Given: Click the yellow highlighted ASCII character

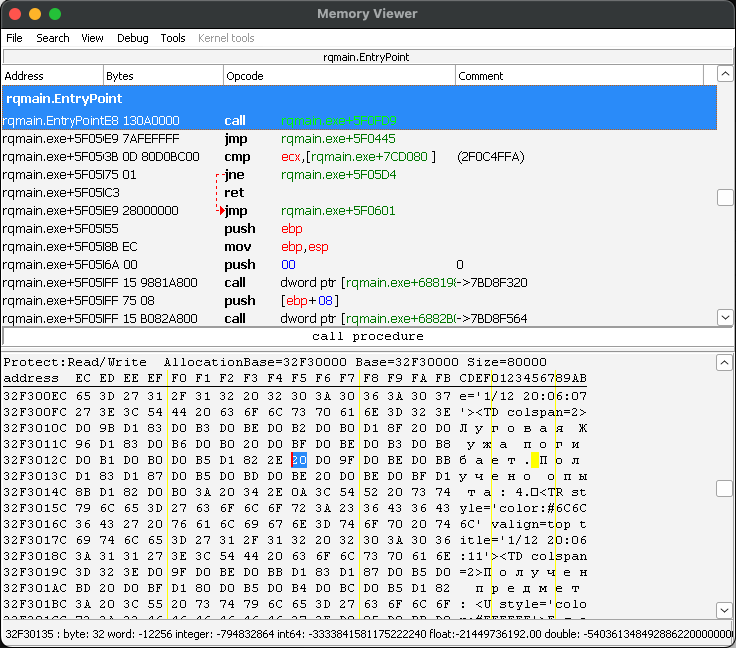Looking at the screenshot, I should click(x=535, y=460).
